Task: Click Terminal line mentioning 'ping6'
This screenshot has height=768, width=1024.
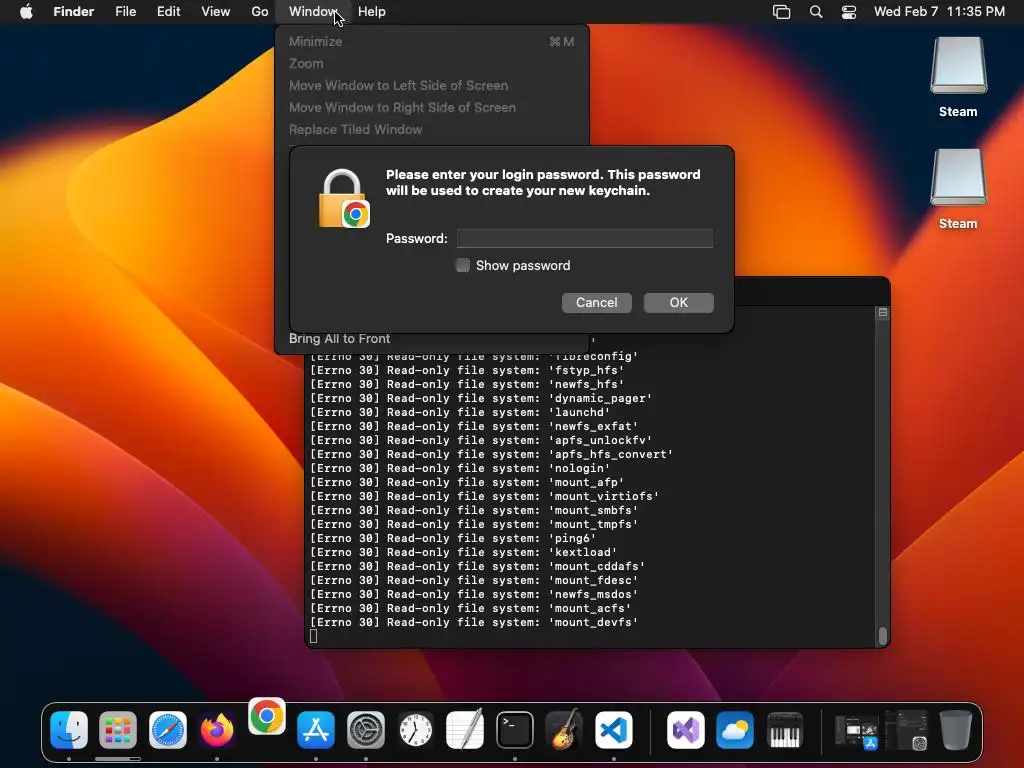Action: pos(453,538)
